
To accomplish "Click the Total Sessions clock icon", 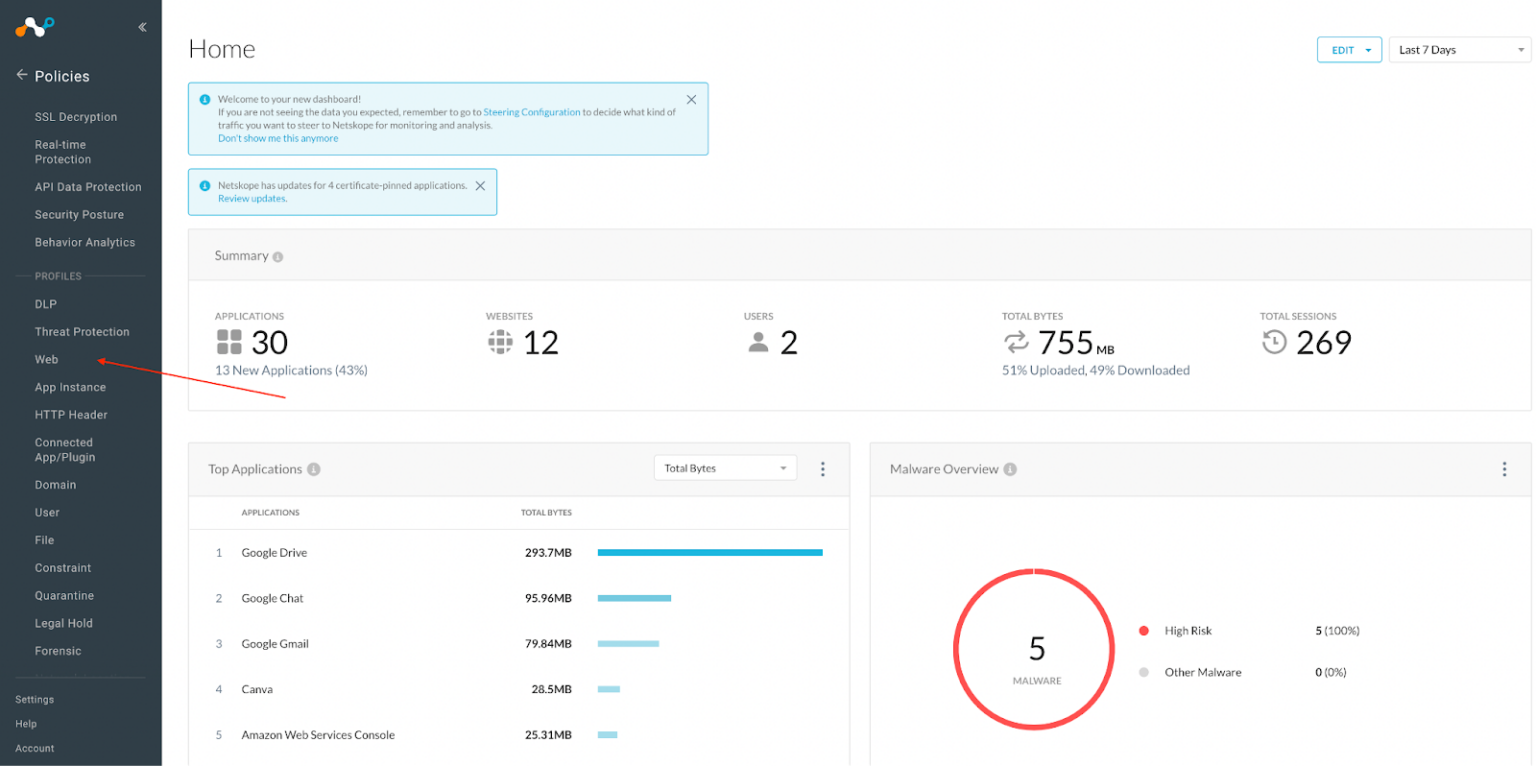I will pos(1274,342).
